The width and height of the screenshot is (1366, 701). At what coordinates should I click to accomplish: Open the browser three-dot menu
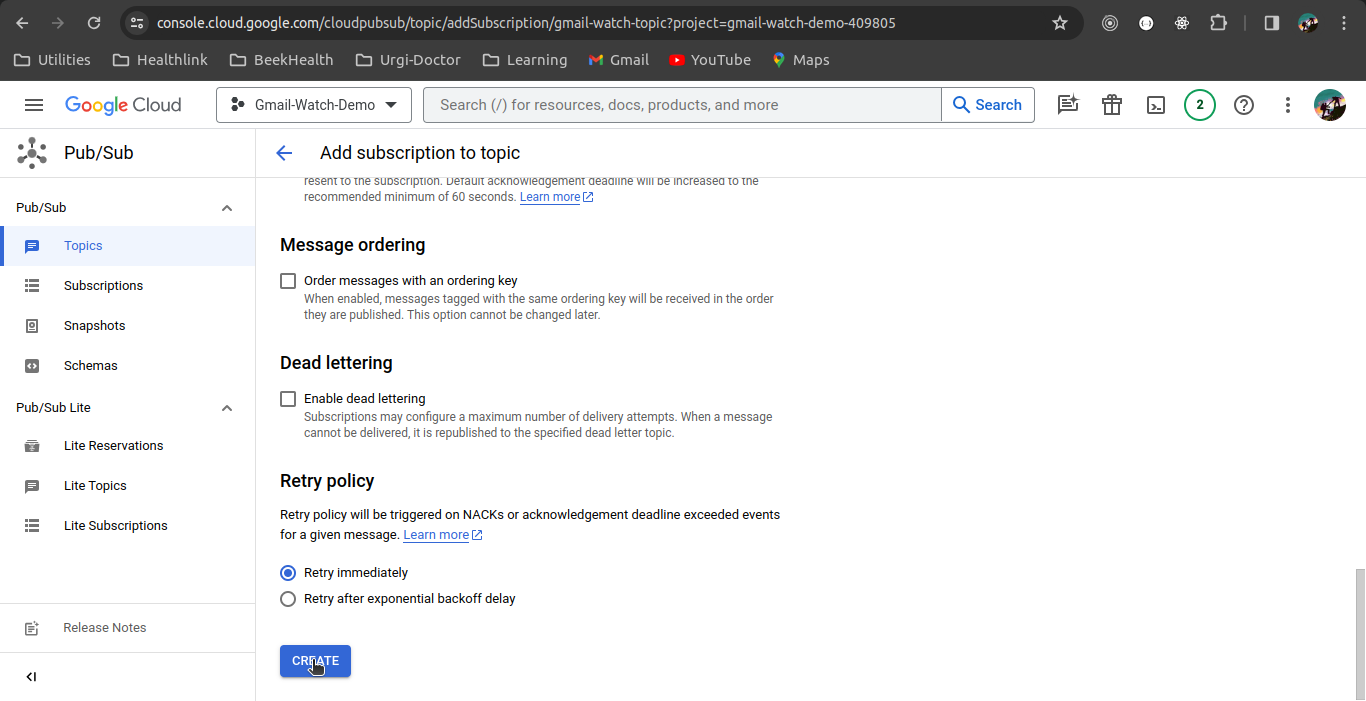[x=1345, y=22]
